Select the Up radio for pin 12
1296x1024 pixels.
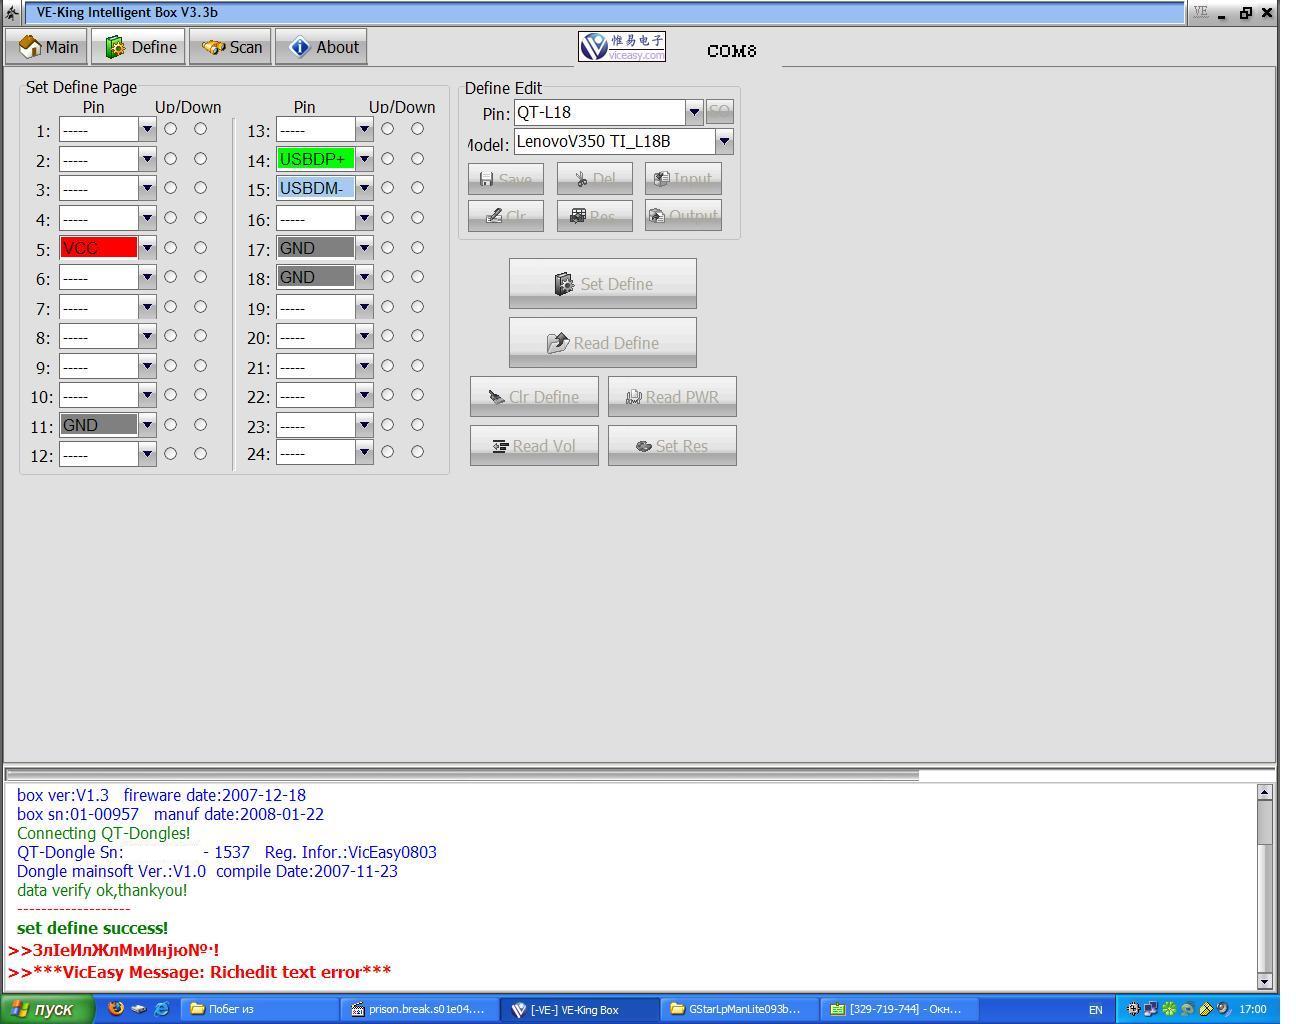(x=171, y=454)
